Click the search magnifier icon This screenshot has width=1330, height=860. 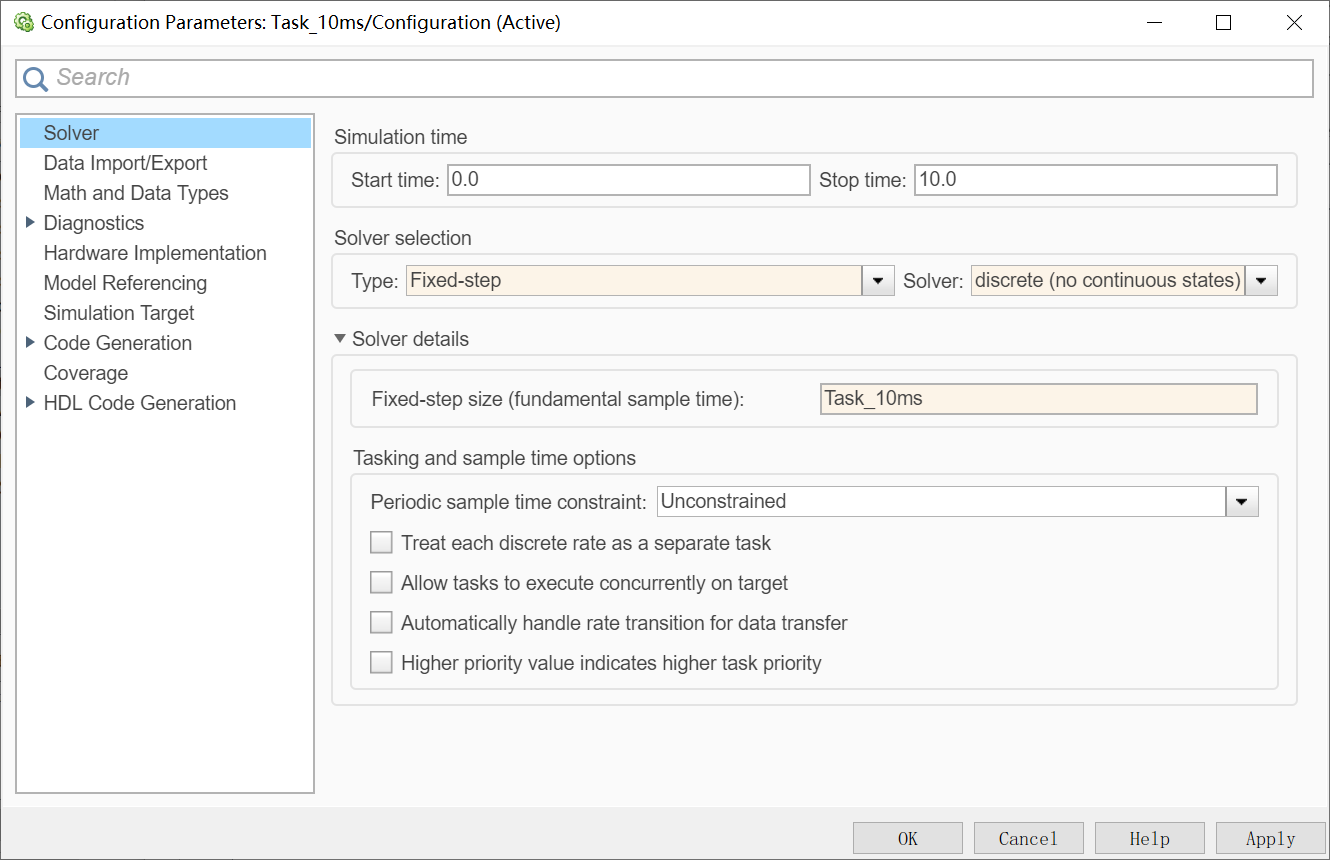click(x=36, y=78)
